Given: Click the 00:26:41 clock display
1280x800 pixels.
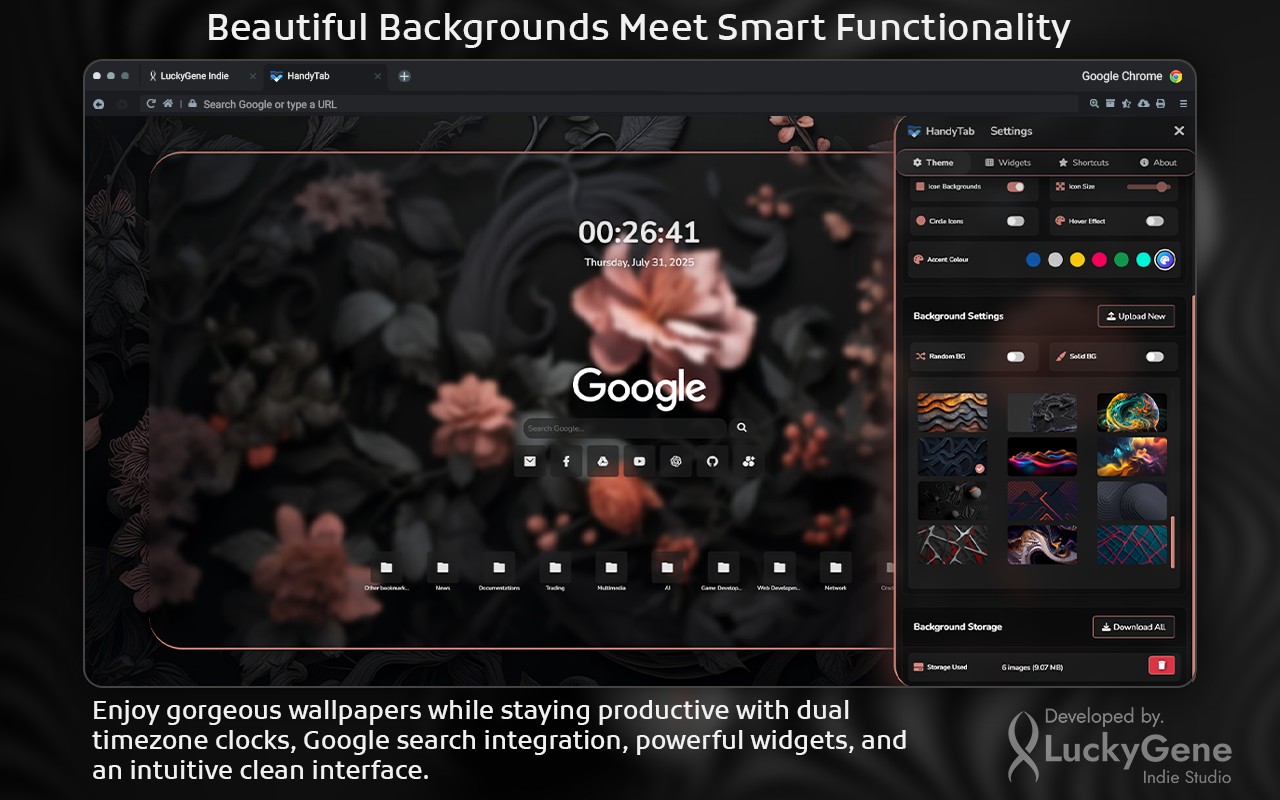Looking at the screenshot, I should click(639, 233).
